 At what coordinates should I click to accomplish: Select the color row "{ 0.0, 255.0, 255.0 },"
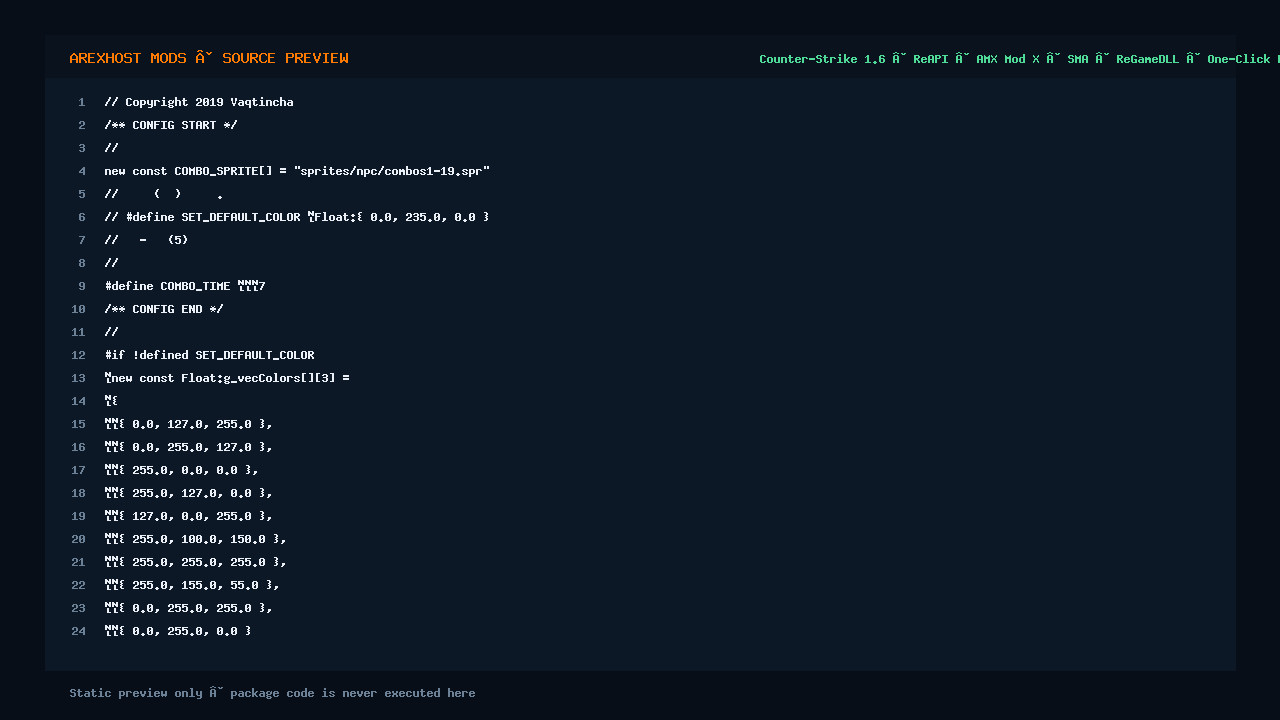point(189,608)
